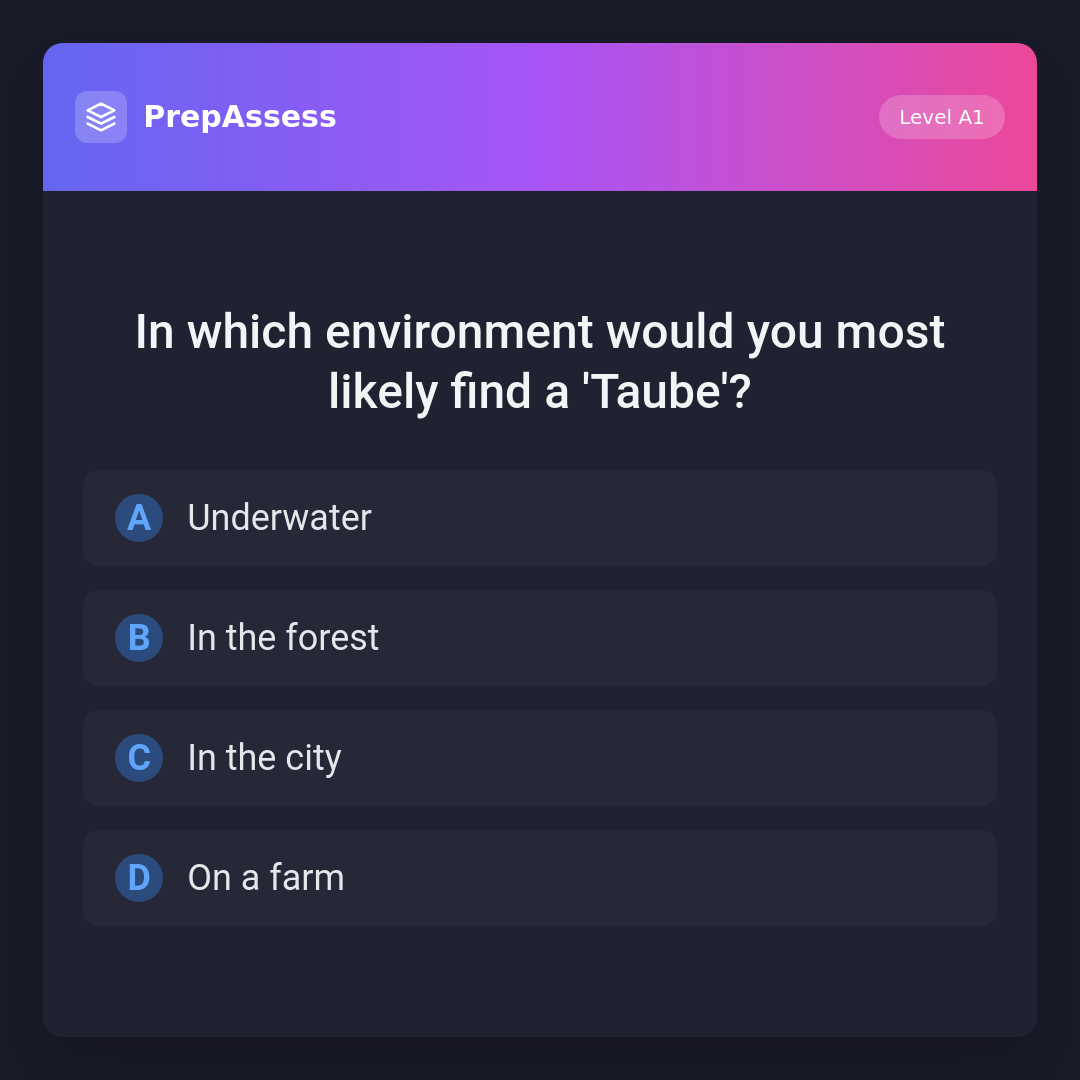Click the "In the forest" text label
The height and width of the screenshot is (1080, 1080).
click(x=283, y=638)
